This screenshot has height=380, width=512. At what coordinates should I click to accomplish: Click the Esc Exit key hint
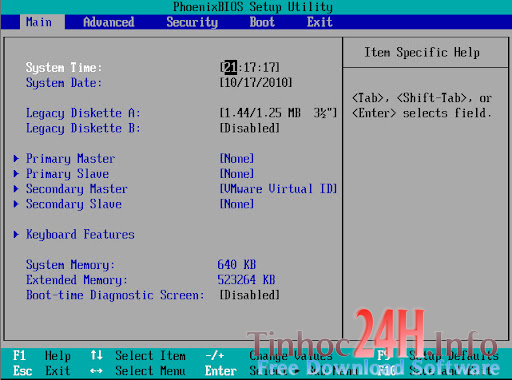(42, 371)
